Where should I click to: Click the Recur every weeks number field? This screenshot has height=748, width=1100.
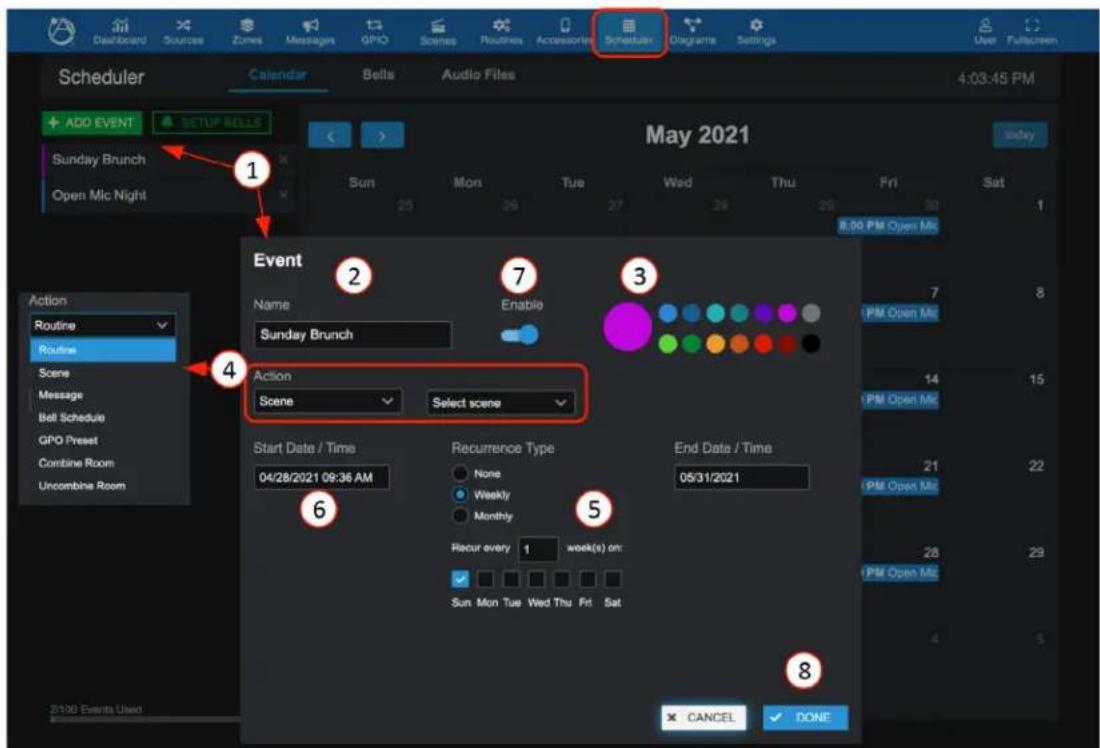point(538,549)
